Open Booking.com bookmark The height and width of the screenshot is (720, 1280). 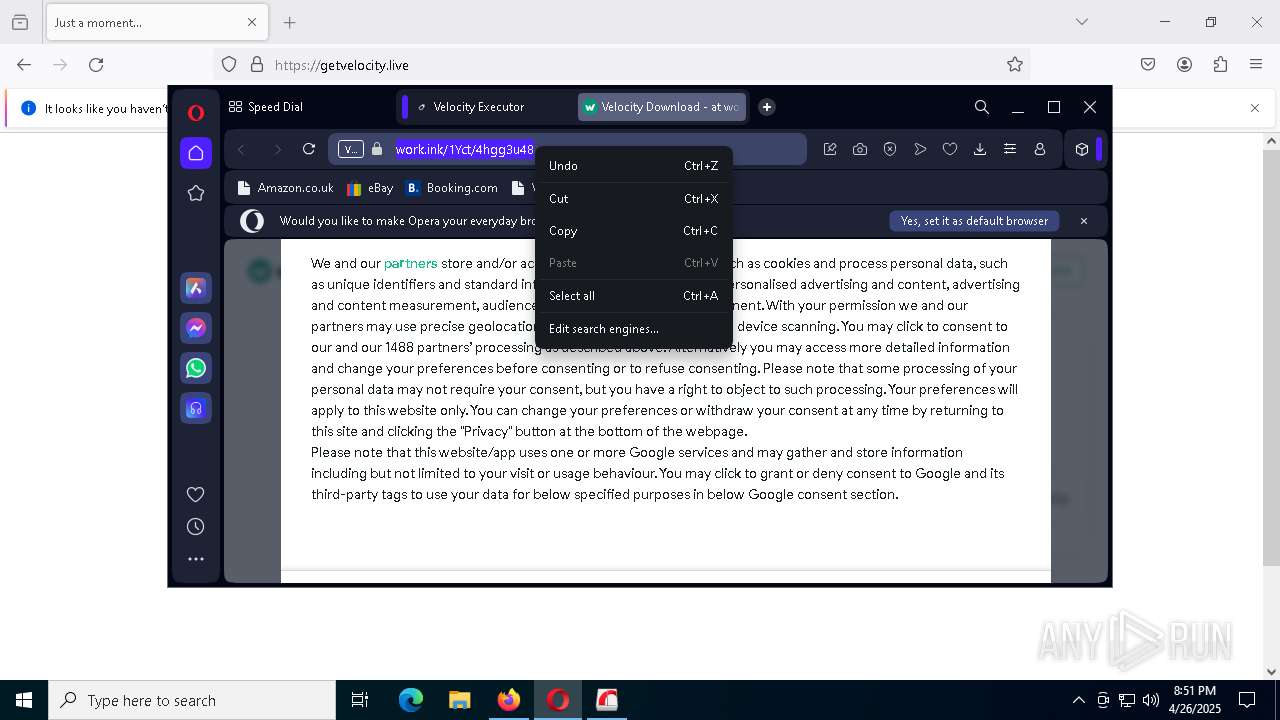click(x=452, y=188)
